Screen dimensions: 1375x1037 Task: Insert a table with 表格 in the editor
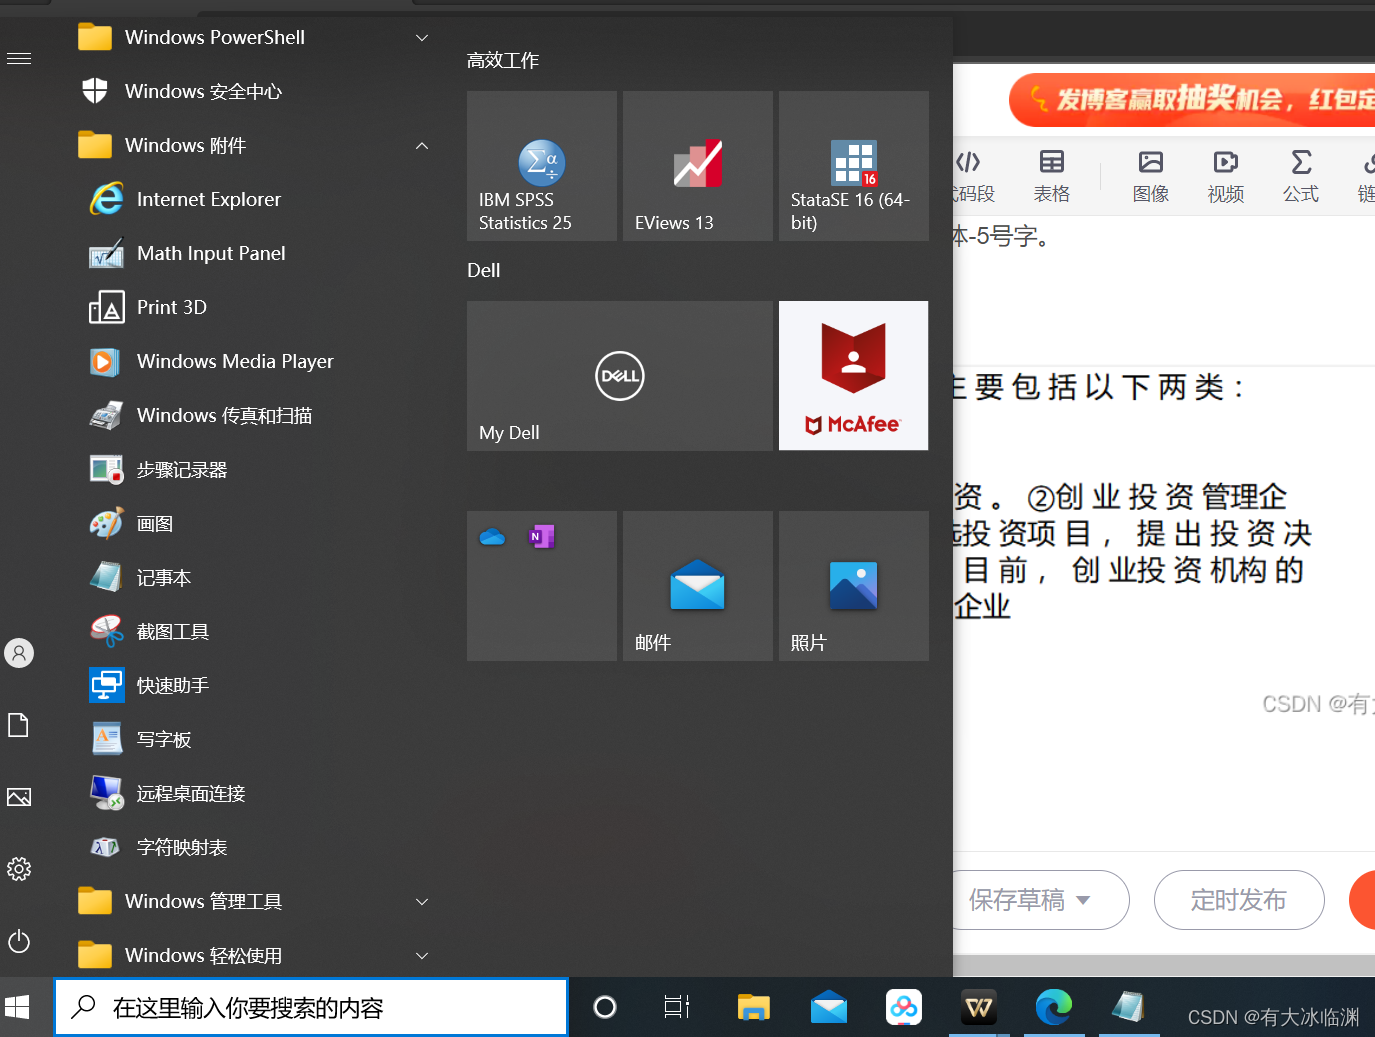(x=1051, y=176)
